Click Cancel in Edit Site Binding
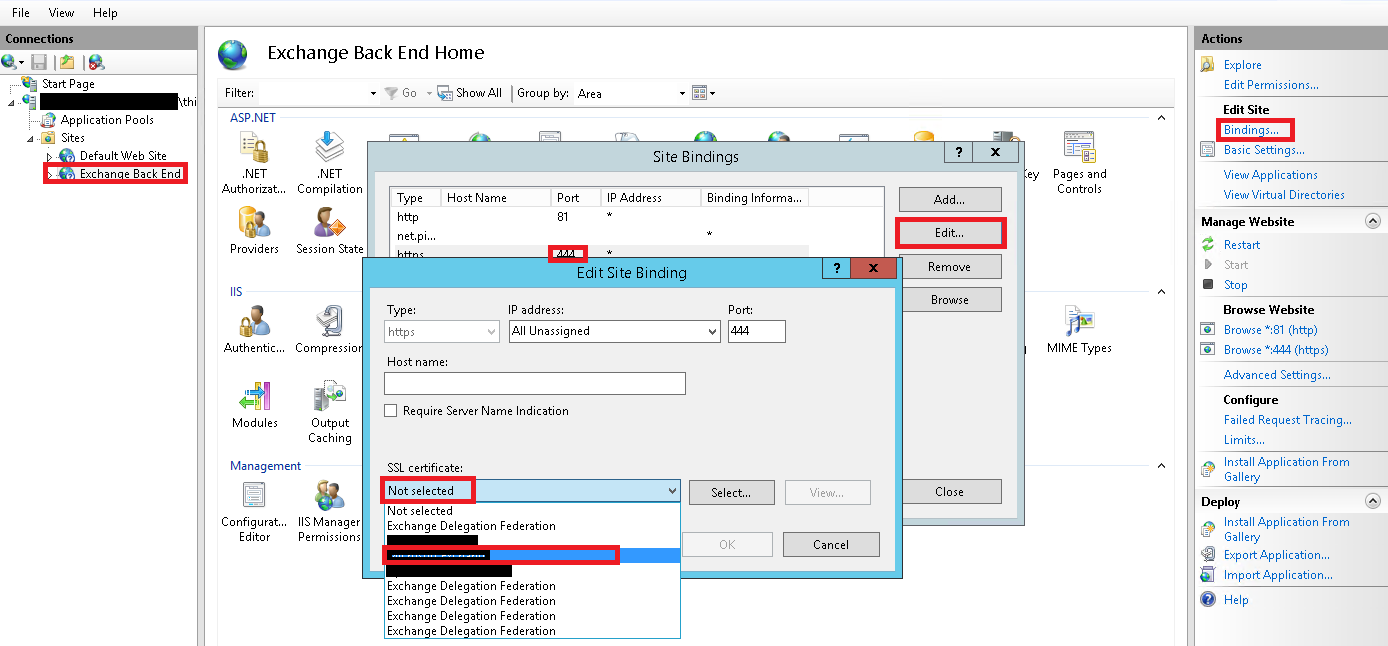Screen dimensions: 1388x646 pyautogui.click(x=831, y=545)
